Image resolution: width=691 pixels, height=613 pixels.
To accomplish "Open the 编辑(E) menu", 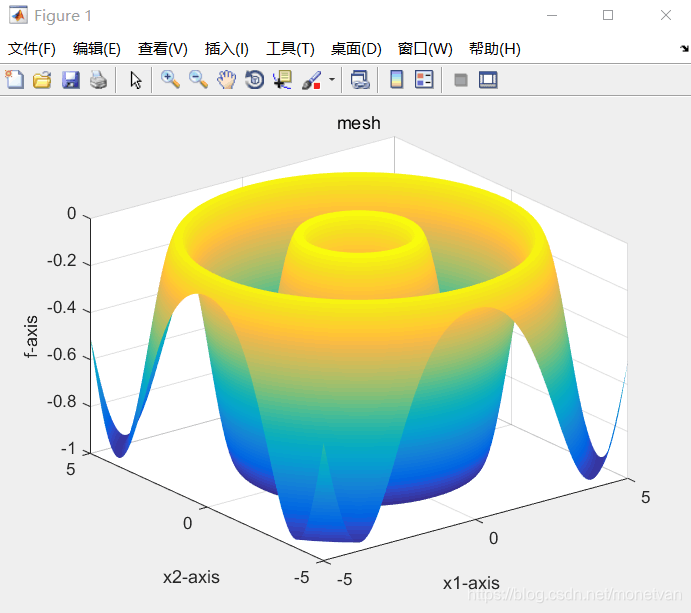I will pos(97,48).
